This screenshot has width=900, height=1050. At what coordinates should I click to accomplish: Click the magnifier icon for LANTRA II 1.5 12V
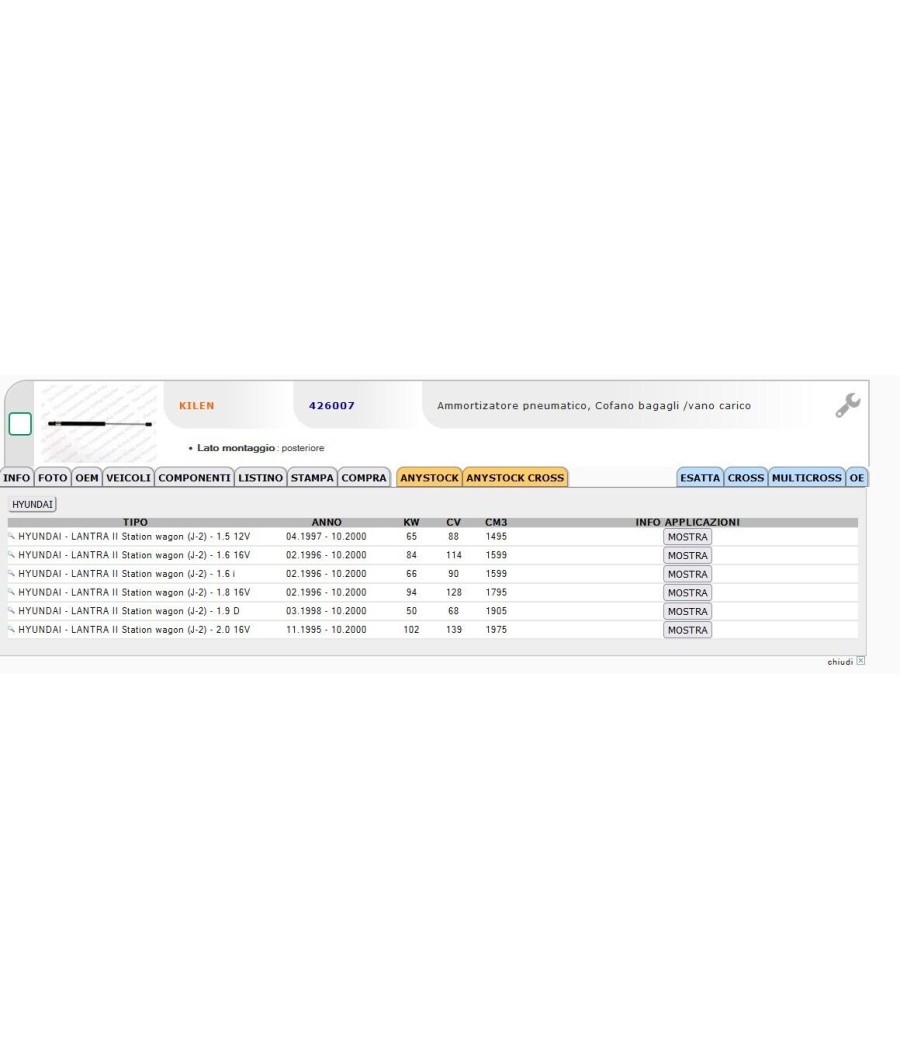pyautogui.click(x=11, y=536)
